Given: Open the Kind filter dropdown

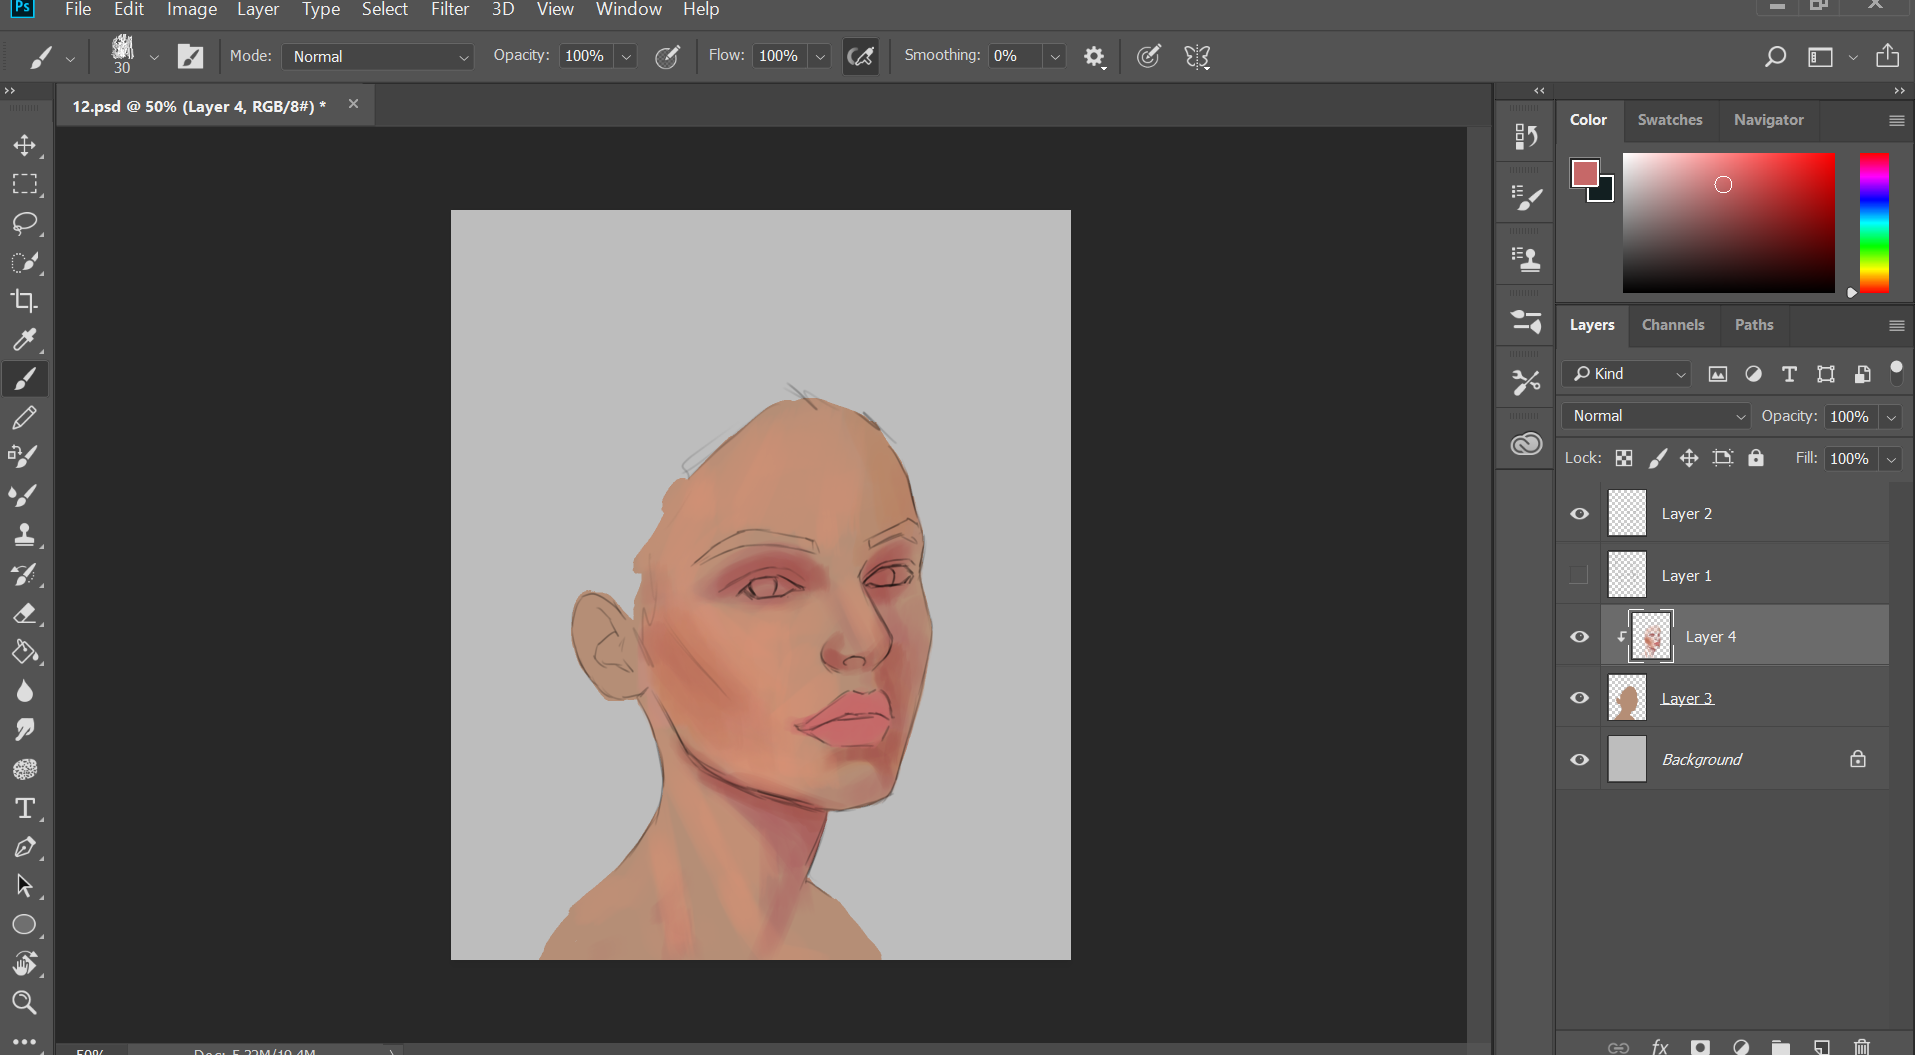Looking at the screenshot, I should click(1627, 374).
